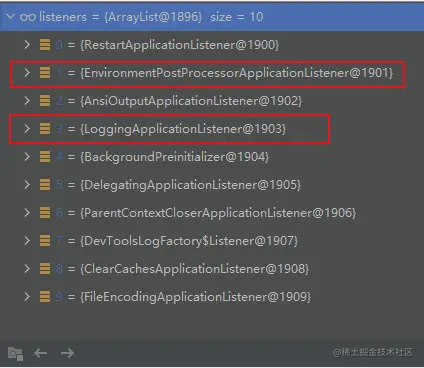The height and width of the screenshot is (368, 424).
Task: Expand the DelegatingApplicationListener@1905 chevron
Action: 27,185
